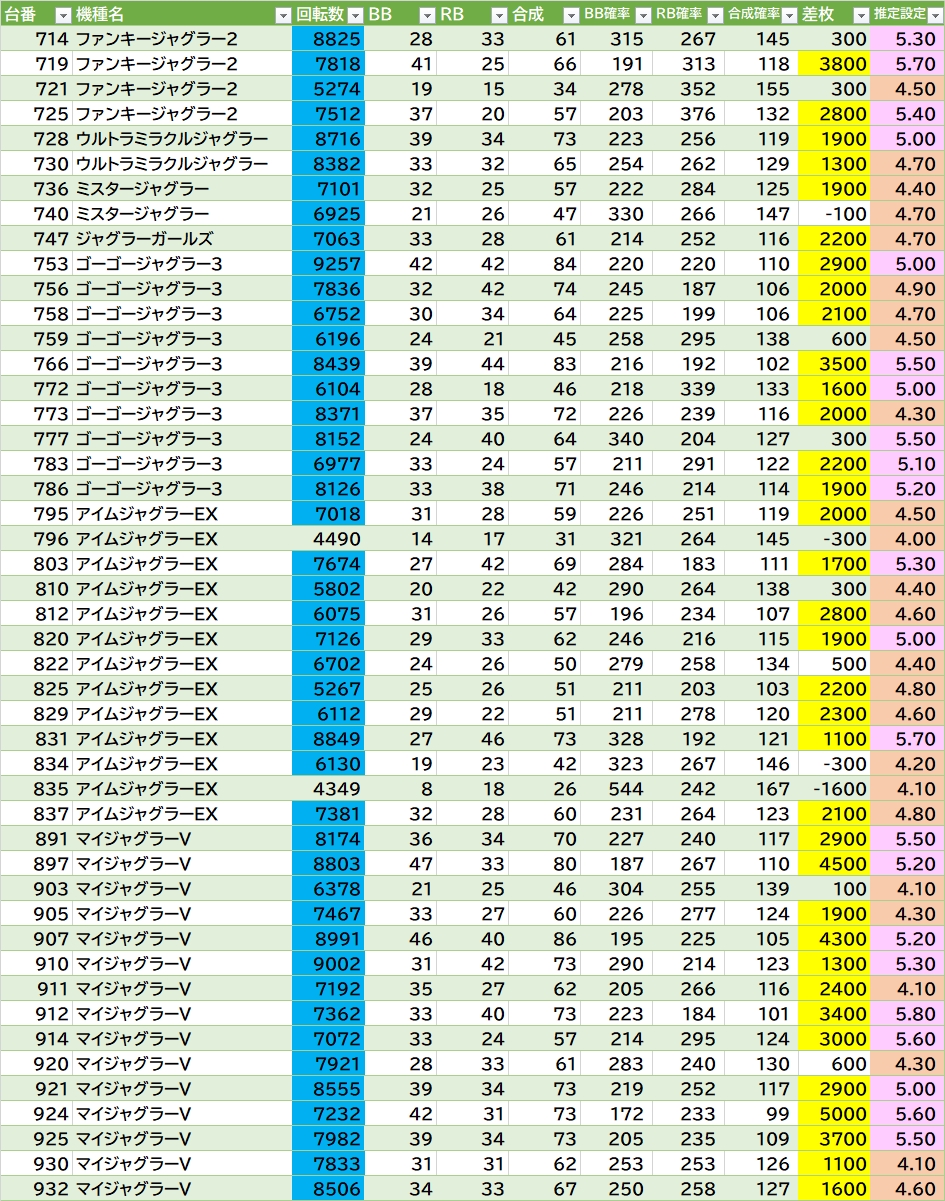Open the 機種名 column filter dropdown
This screenshot has height=1201, width=945.
coord(282,15)
